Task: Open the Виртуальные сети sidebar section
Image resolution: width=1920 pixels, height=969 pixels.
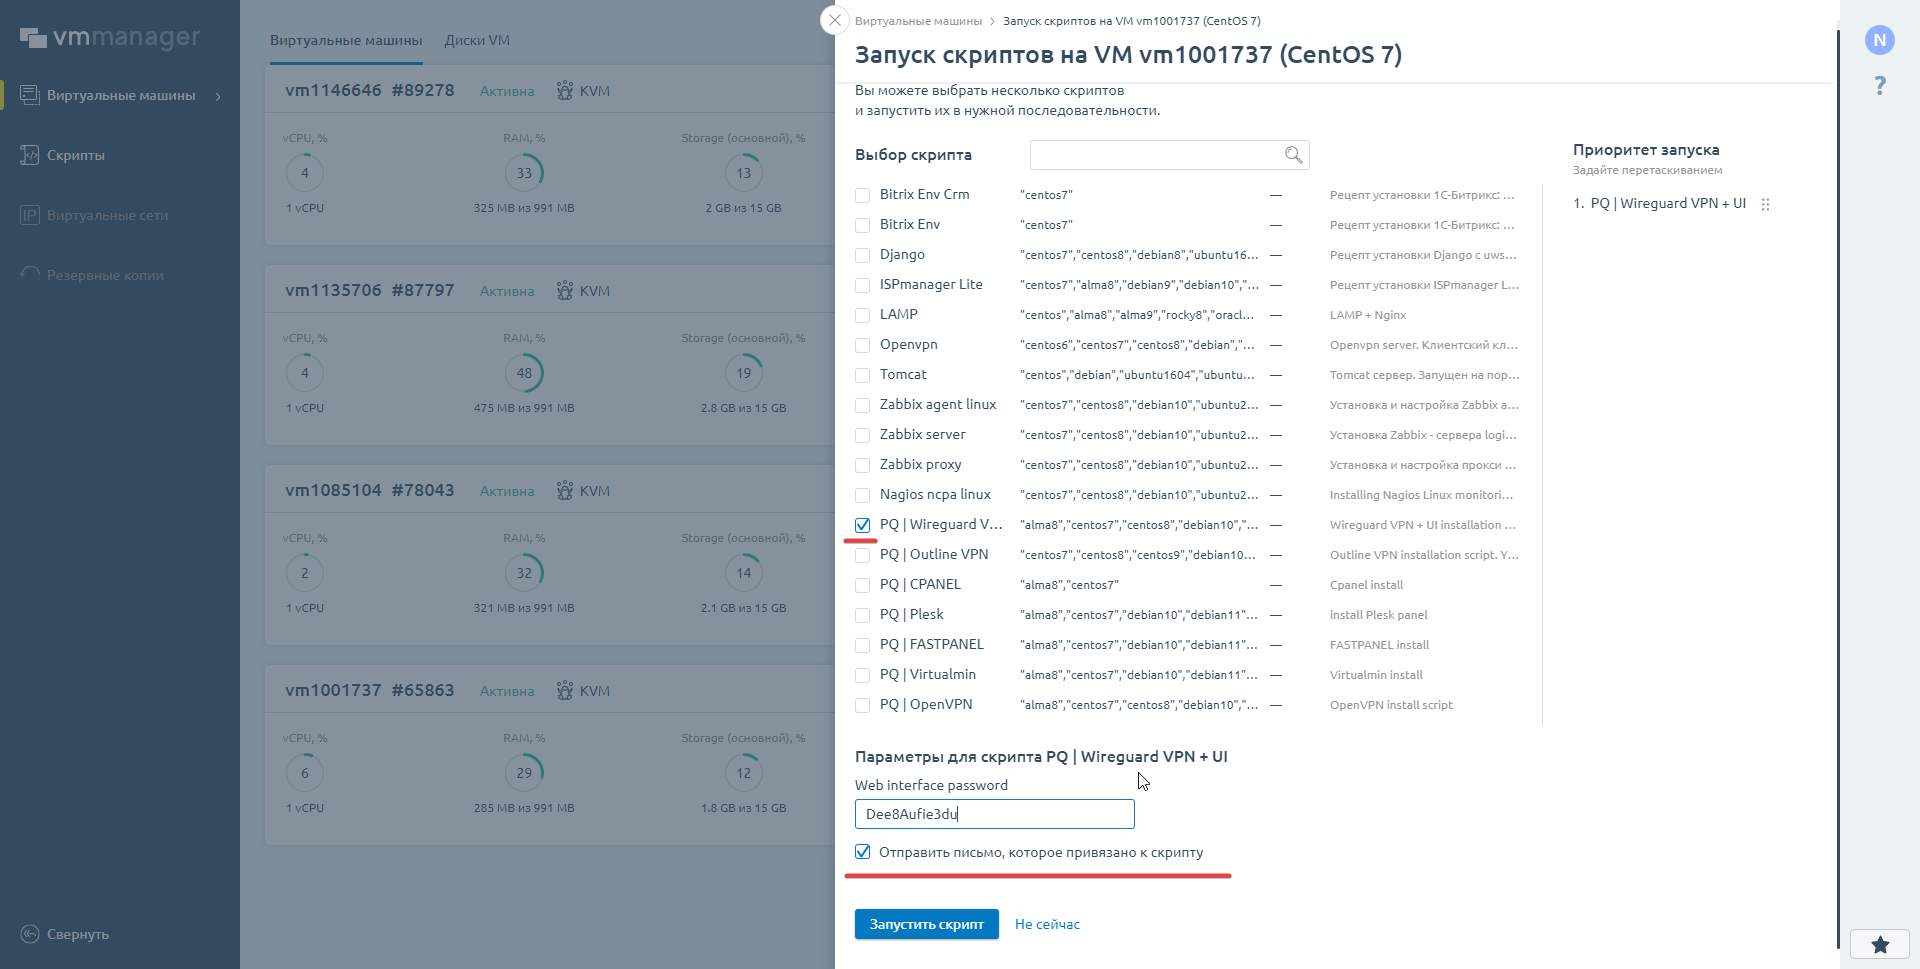Action: point(107,215)
